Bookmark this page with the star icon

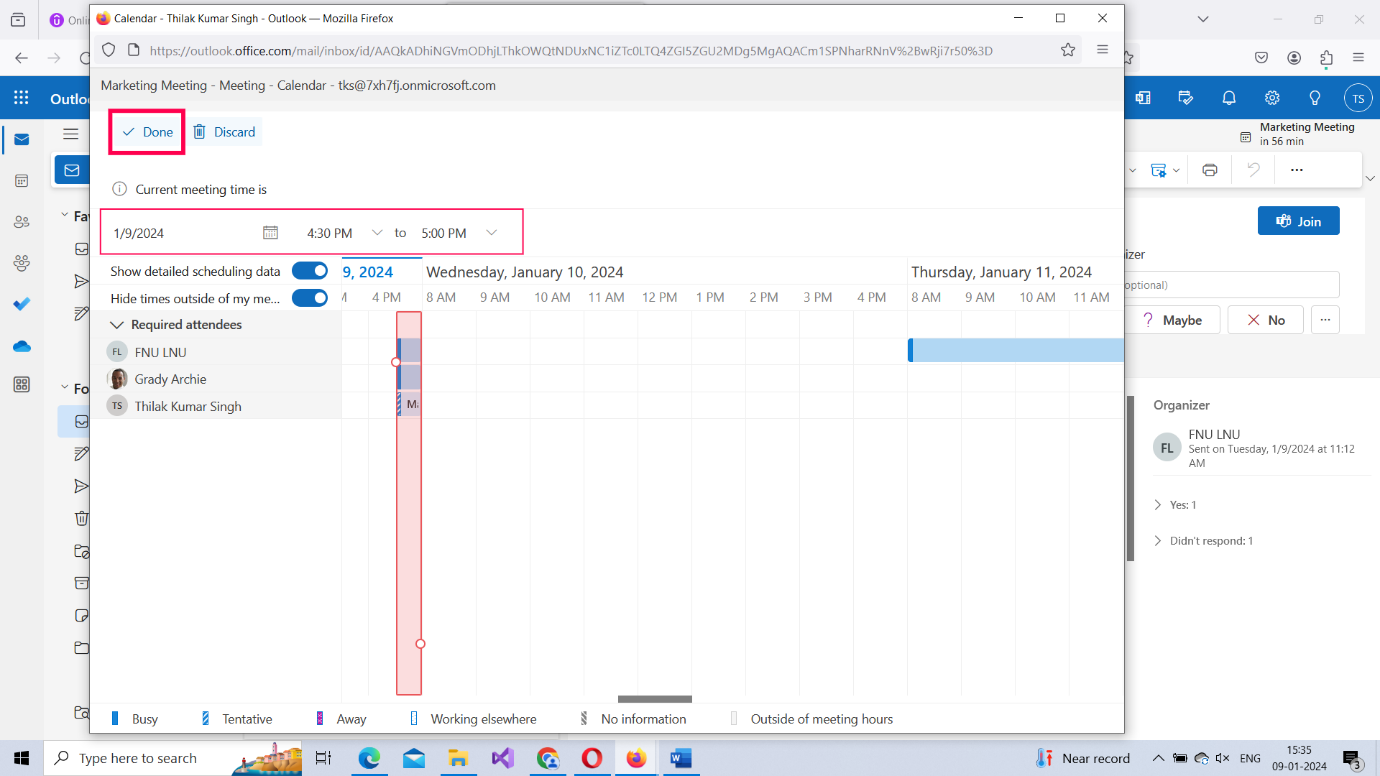pyautogui.click(x=1068, y=50)
